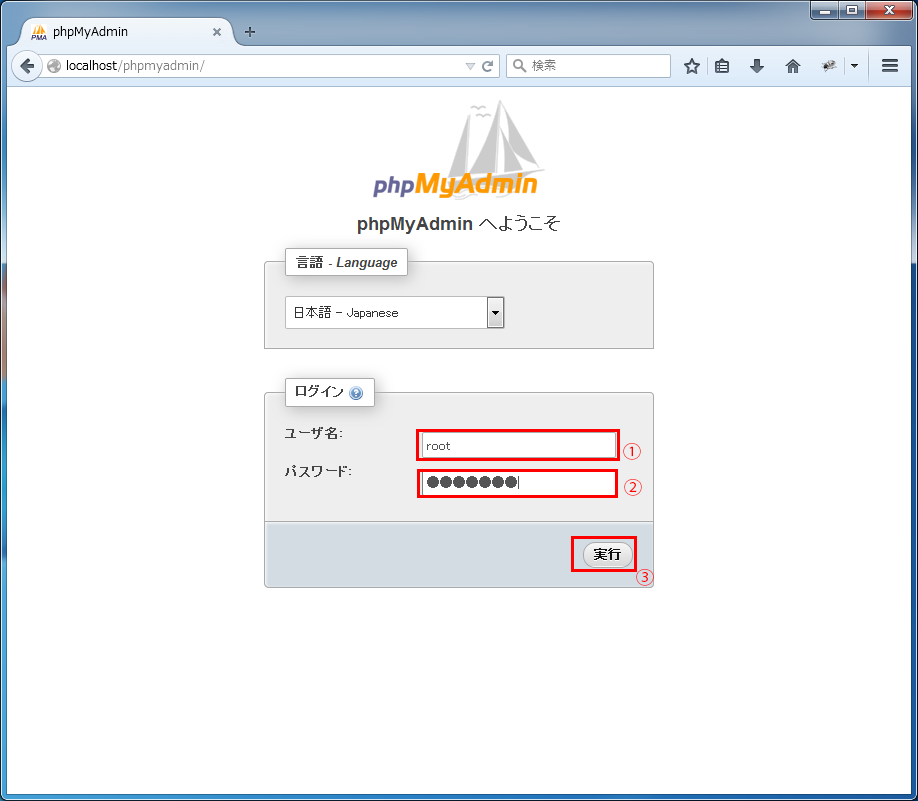This screenshot has height=801, width=918.
Task: Click the login help question mark icon
Action: [x=356, y=393]
